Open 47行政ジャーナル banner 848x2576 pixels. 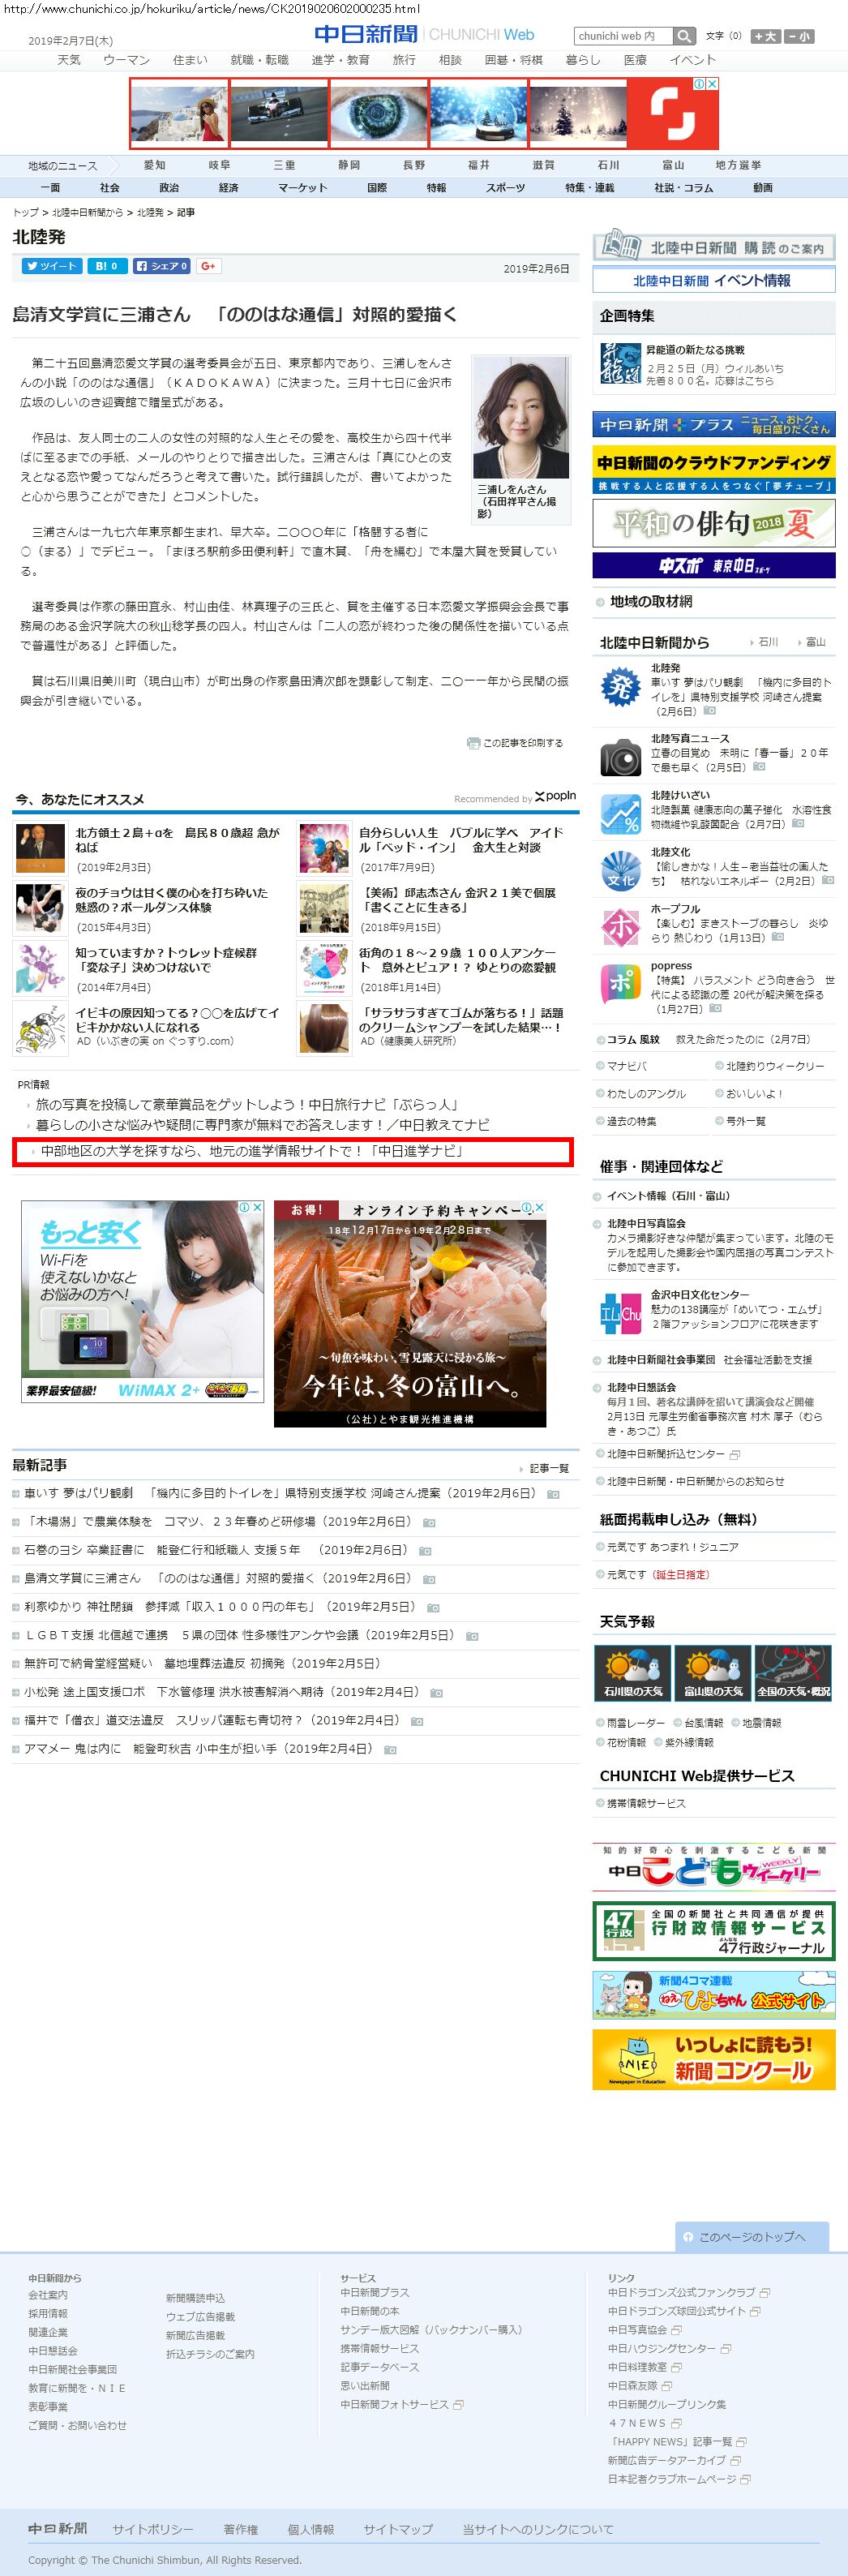(714, 1931)
